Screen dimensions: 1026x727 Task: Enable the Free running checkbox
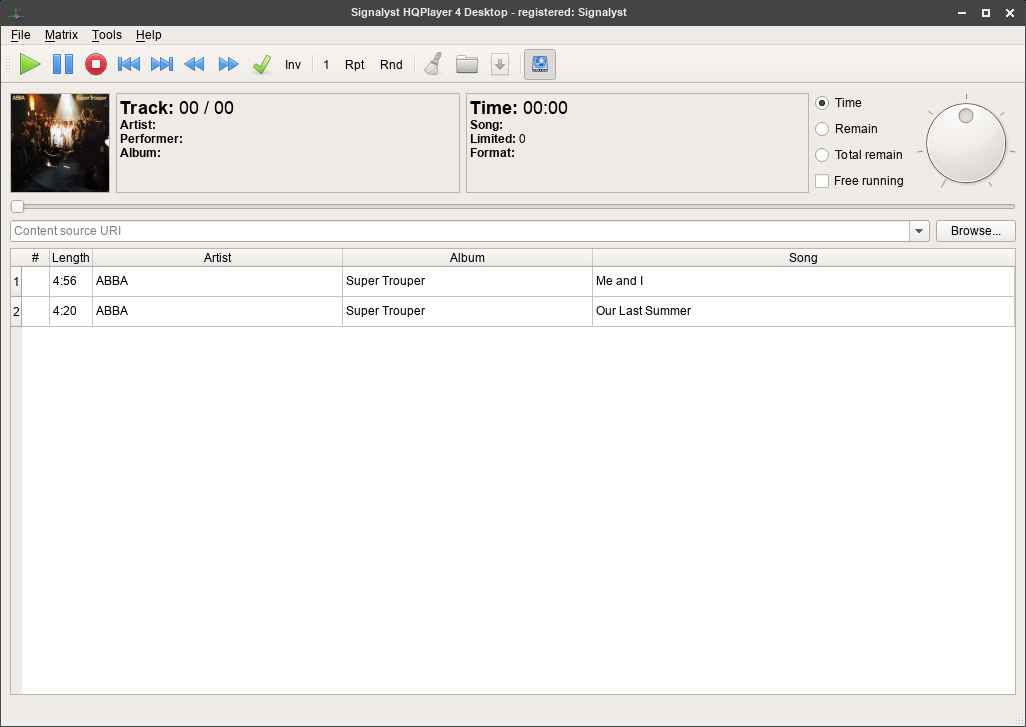click(x=822, y=181)
